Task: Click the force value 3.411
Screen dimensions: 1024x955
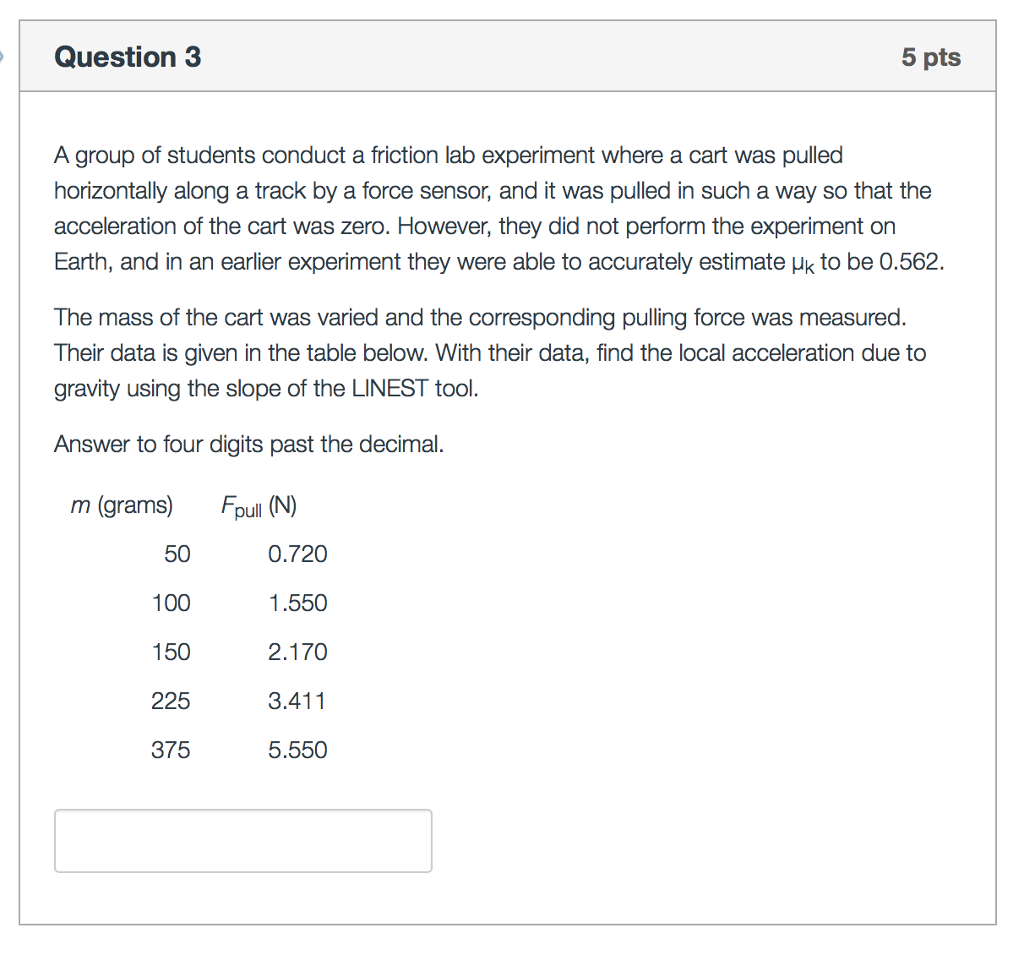Action: pos(297,701)
